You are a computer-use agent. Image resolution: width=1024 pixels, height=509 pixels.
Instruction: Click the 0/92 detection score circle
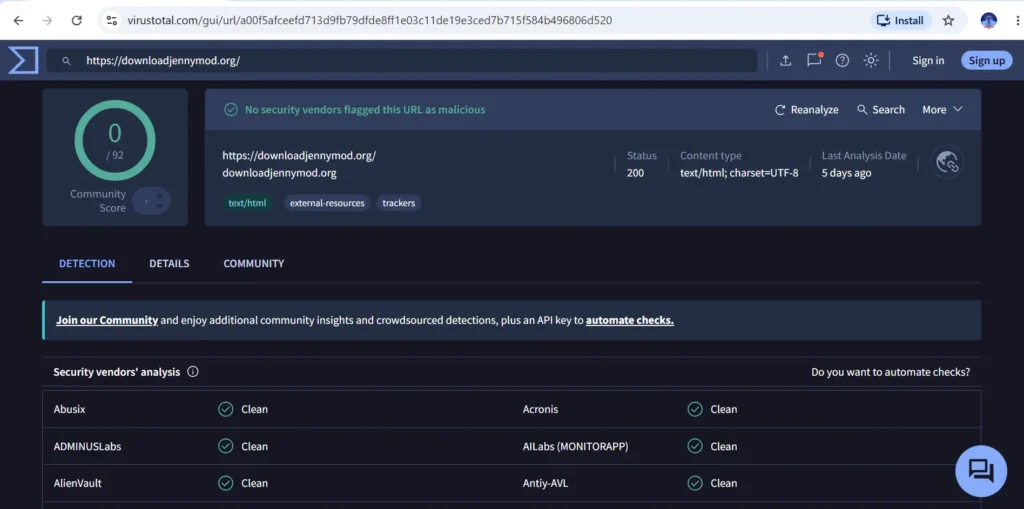tap(115, 140)
